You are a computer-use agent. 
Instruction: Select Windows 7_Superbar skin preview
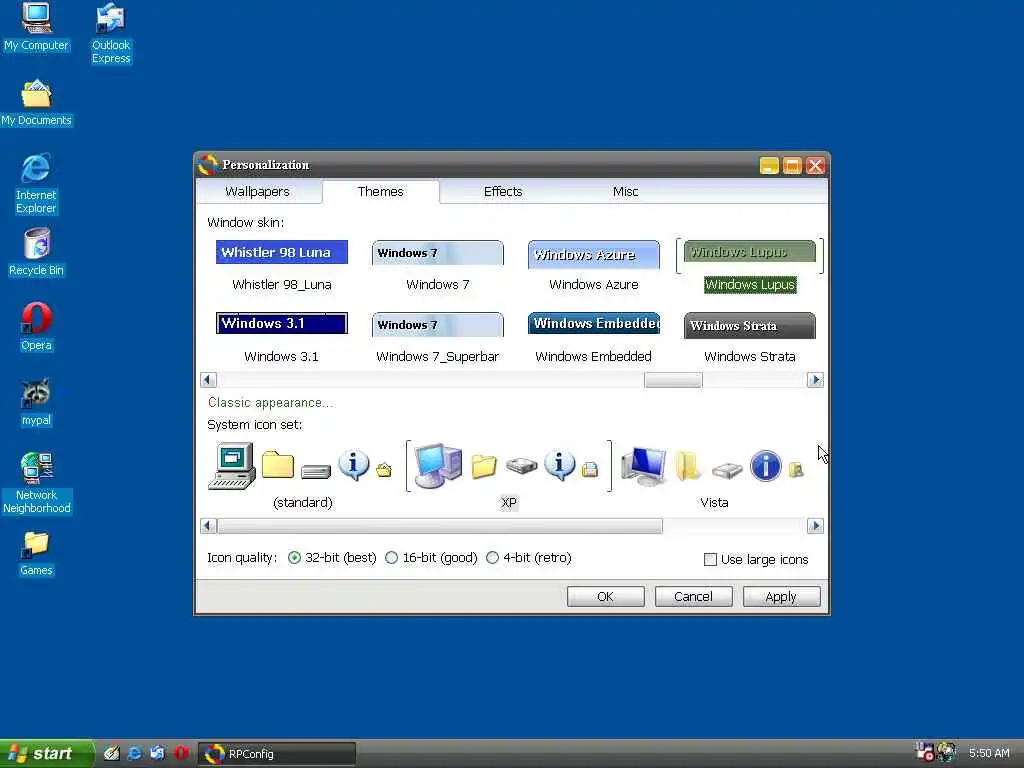(438, 325)
